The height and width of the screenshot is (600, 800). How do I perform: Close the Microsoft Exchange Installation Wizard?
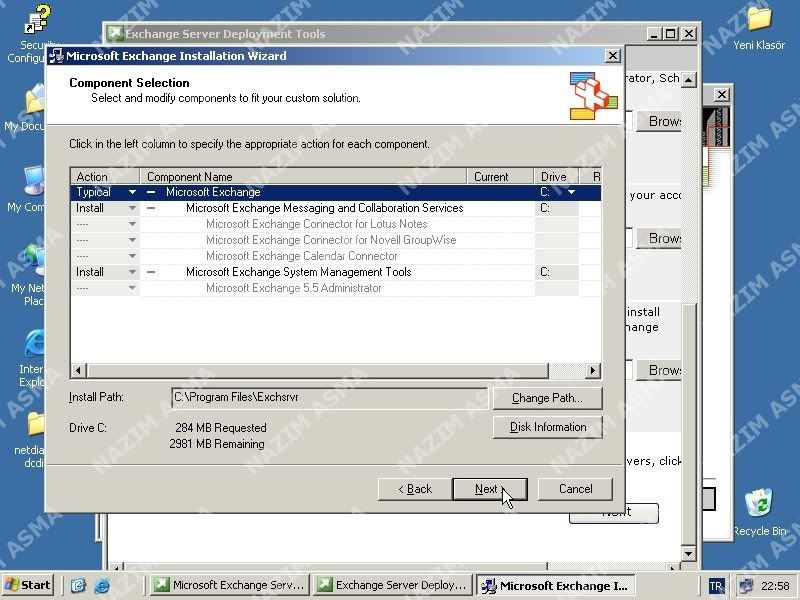point(612,56)
